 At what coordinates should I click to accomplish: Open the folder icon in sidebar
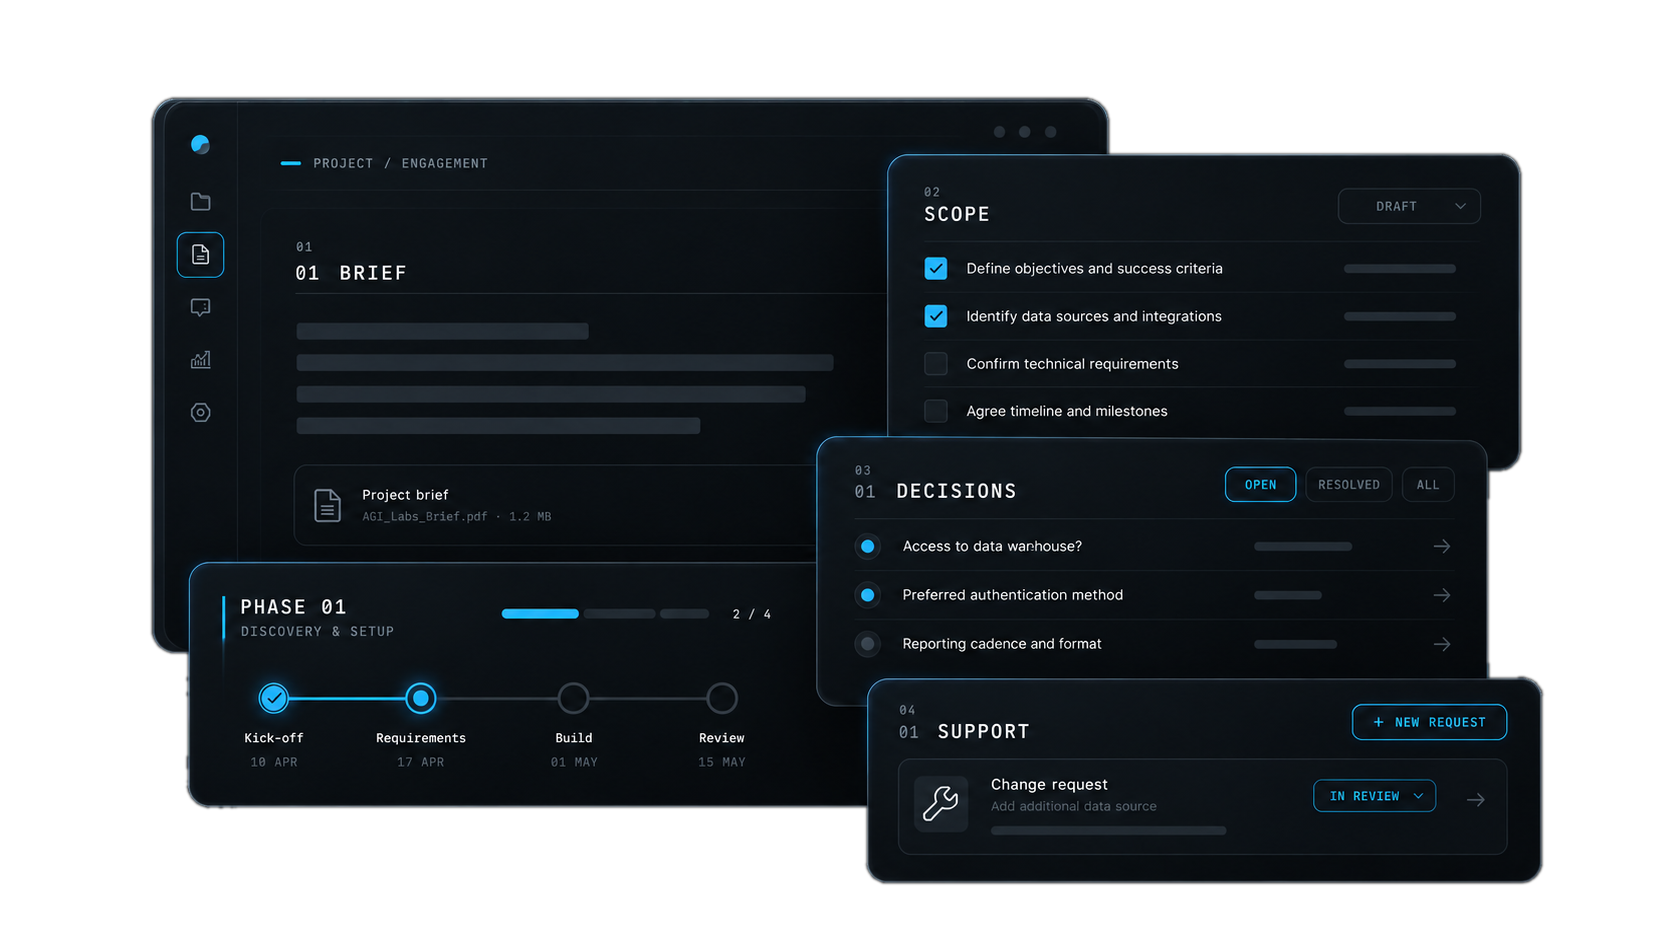(200, 202)
